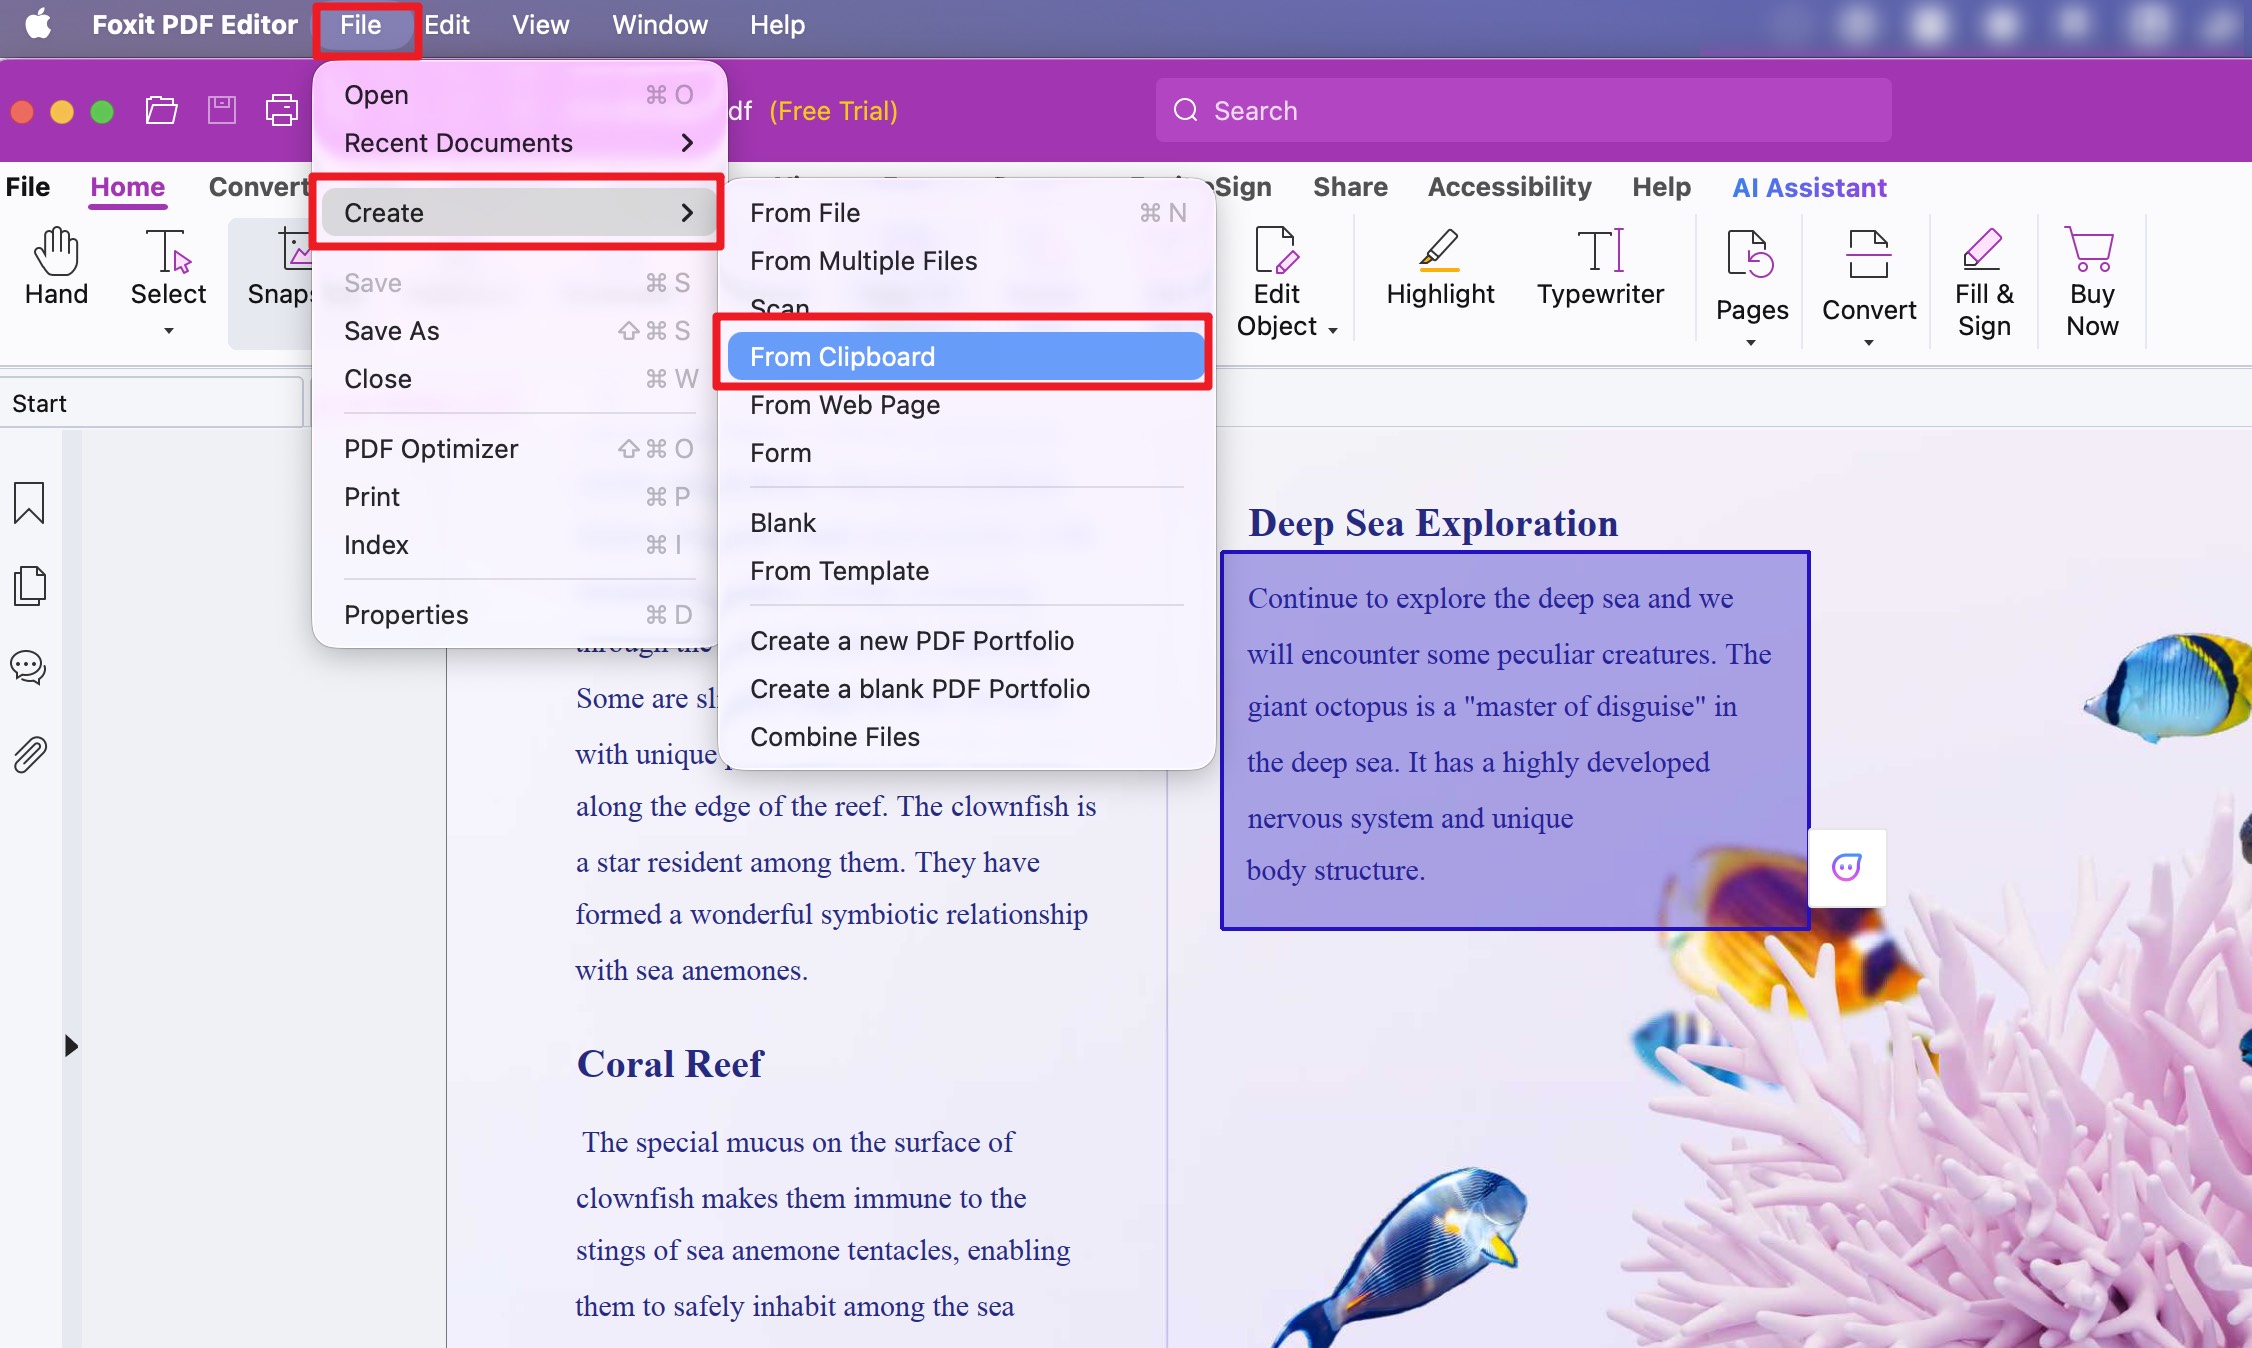Choose From Clipboard in Create submenu

point(966,357)
